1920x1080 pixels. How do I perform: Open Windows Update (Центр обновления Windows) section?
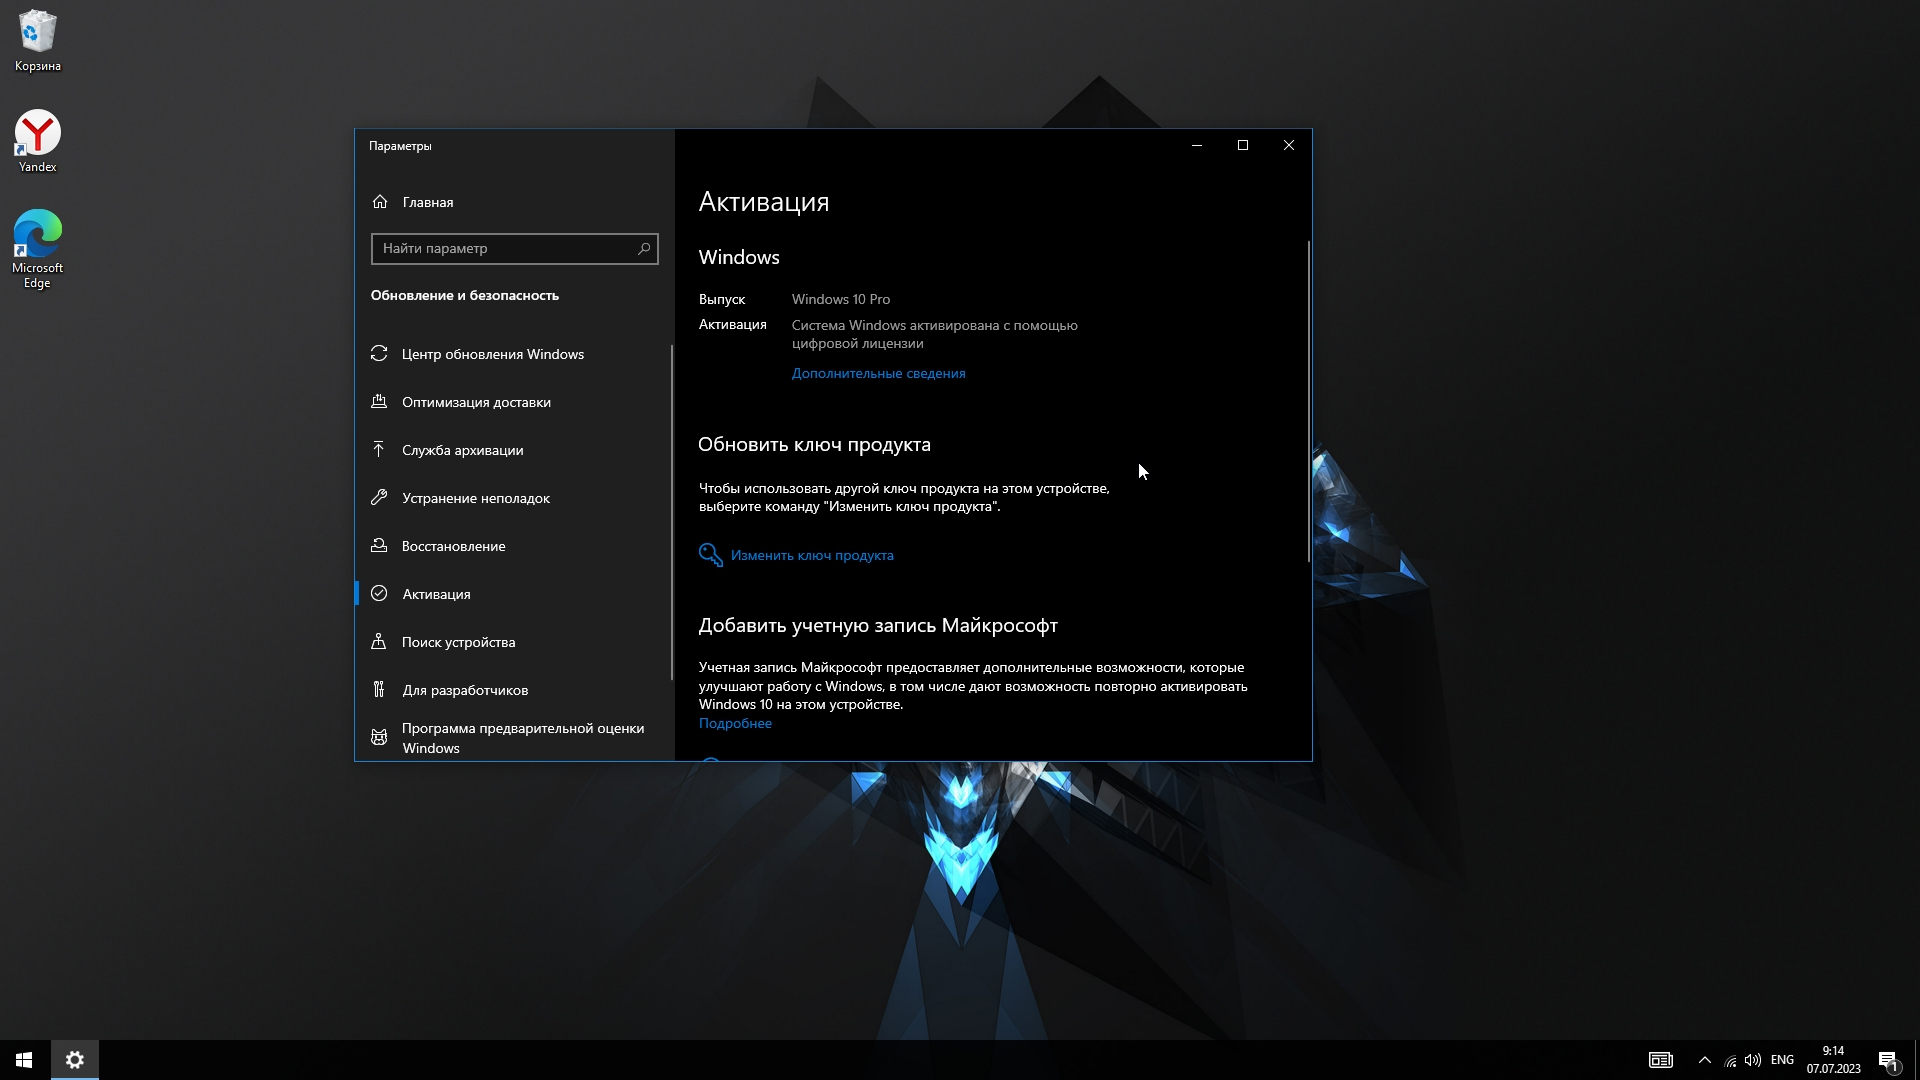tap(492, 354)
